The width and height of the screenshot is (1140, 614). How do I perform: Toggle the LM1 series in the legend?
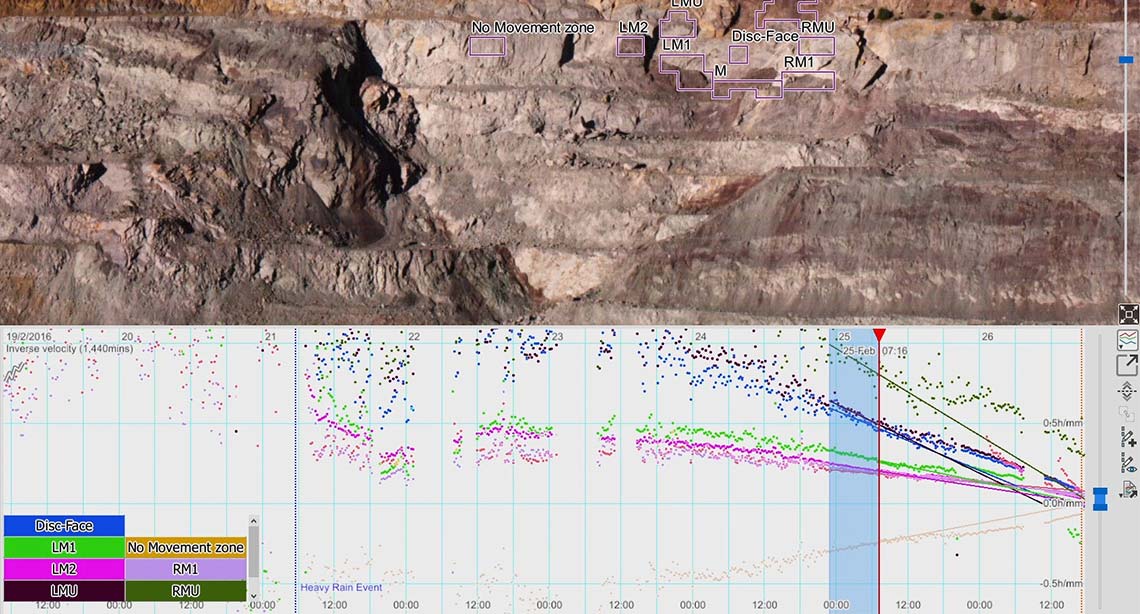(64, 547)
